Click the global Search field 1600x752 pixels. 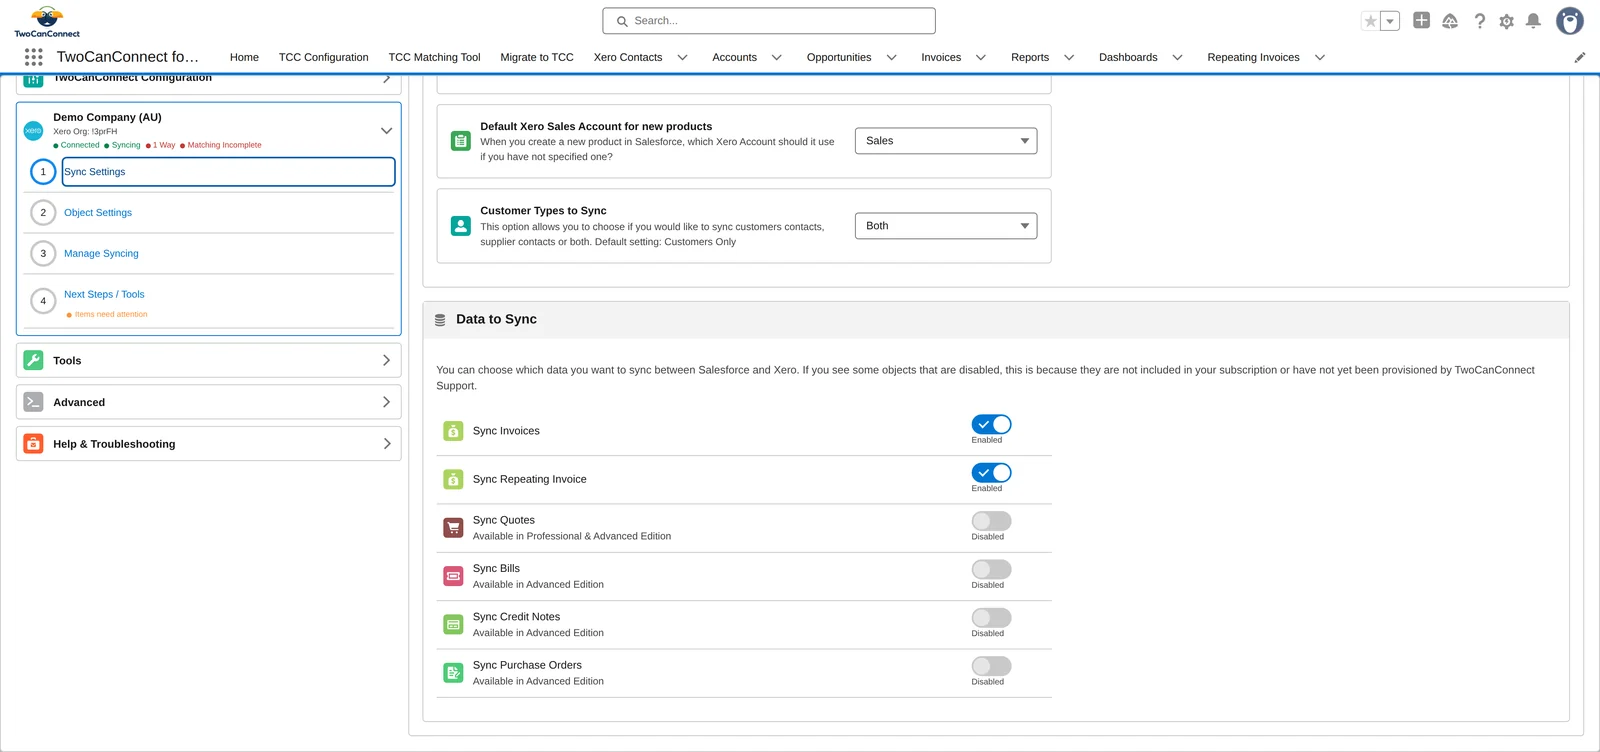point(769,21)
